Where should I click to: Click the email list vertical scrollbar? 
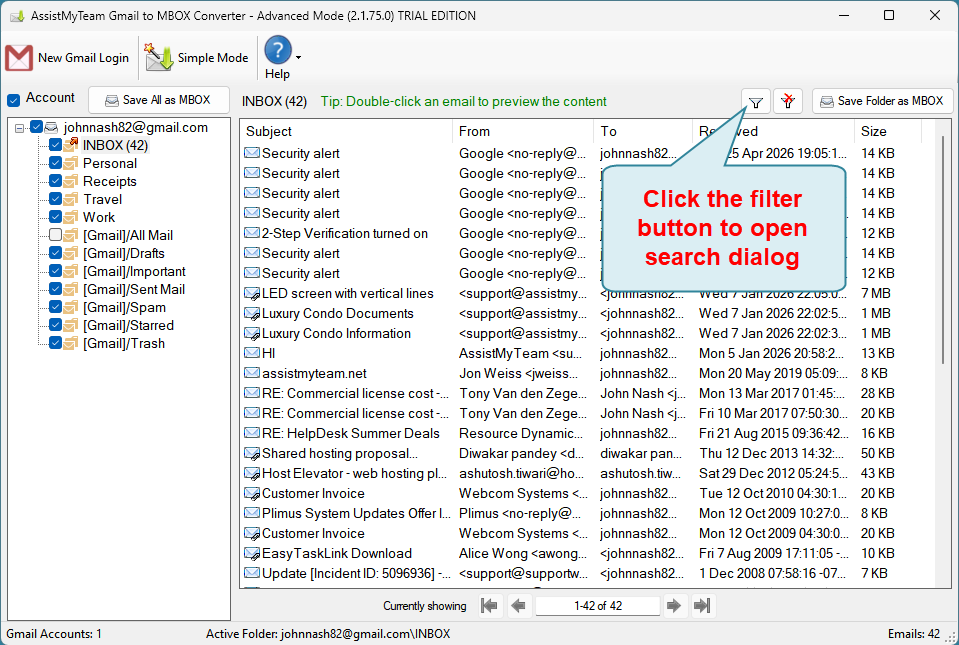click(x=944, y=250)
